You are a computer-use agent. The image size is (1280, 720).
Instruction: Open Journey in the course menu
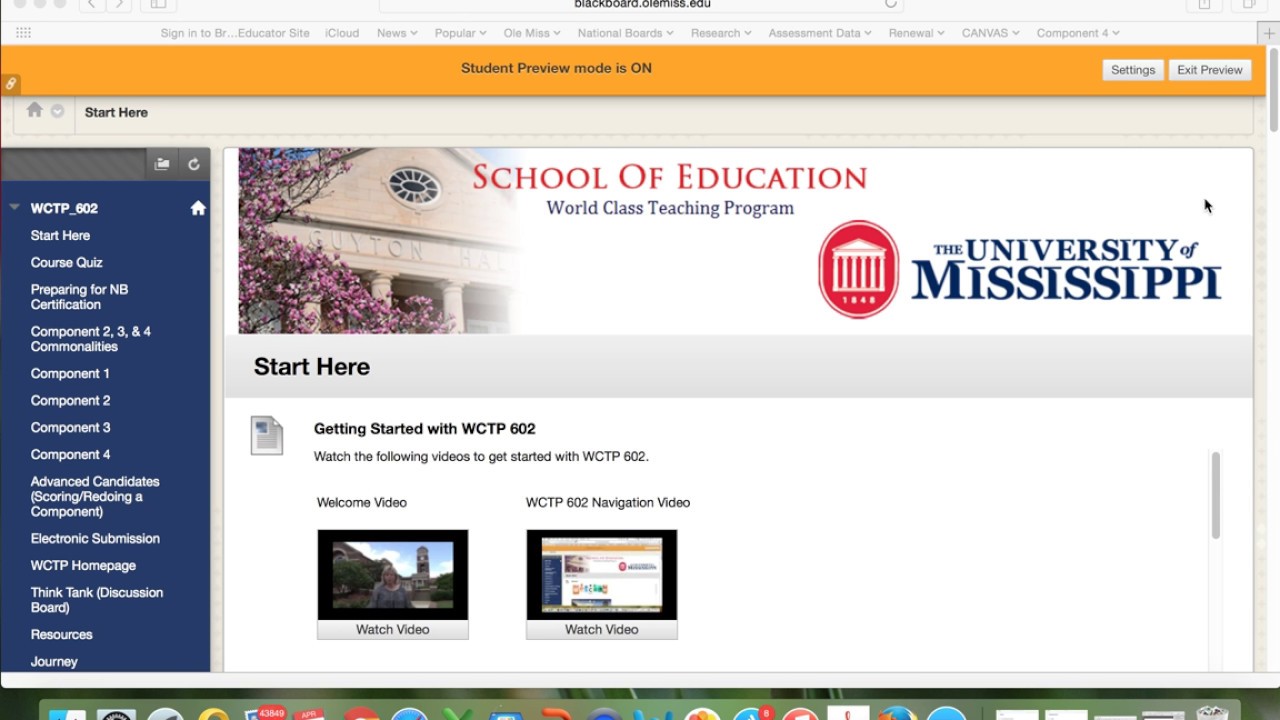point(54,661)
